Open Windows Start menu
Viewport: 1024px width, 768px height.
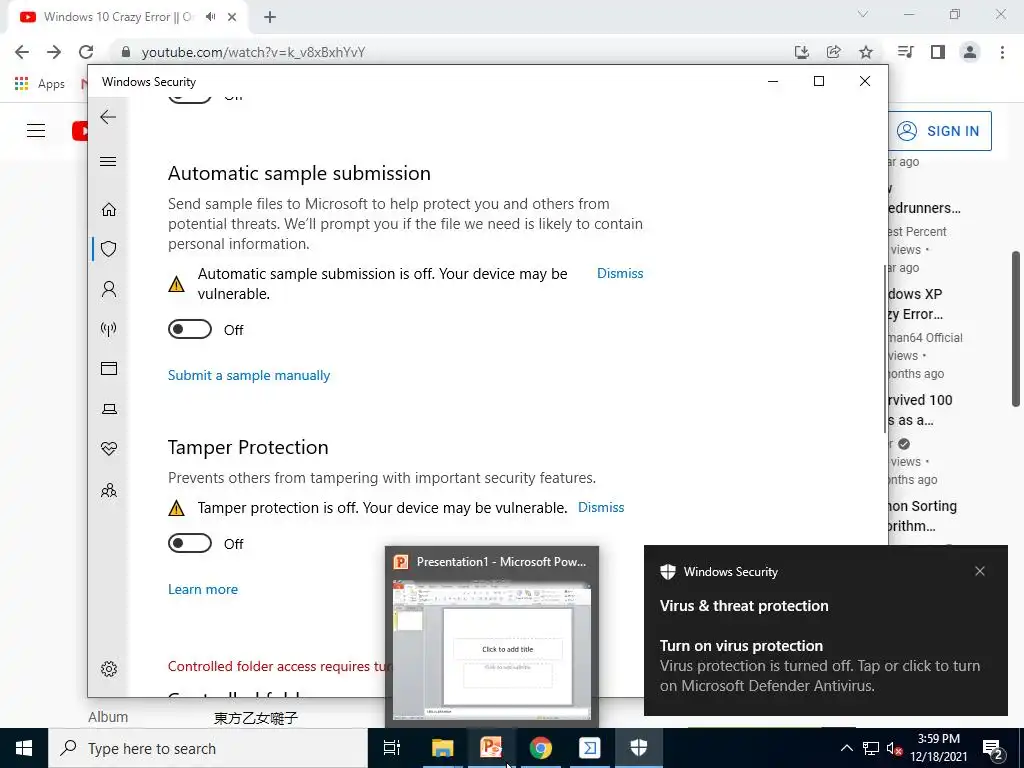(x=24, y=748)
